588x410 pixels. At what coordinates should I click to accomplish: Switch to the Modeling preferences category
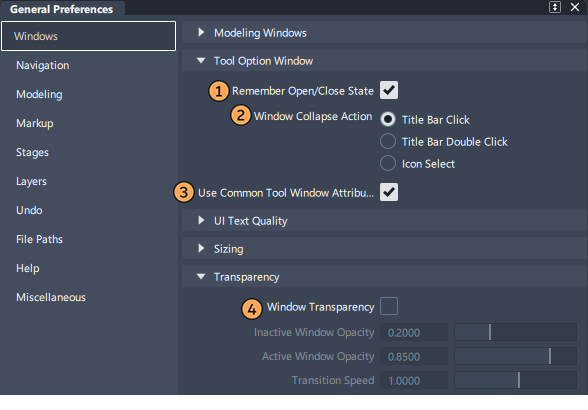pyautogui.click(x=39, y=94)
